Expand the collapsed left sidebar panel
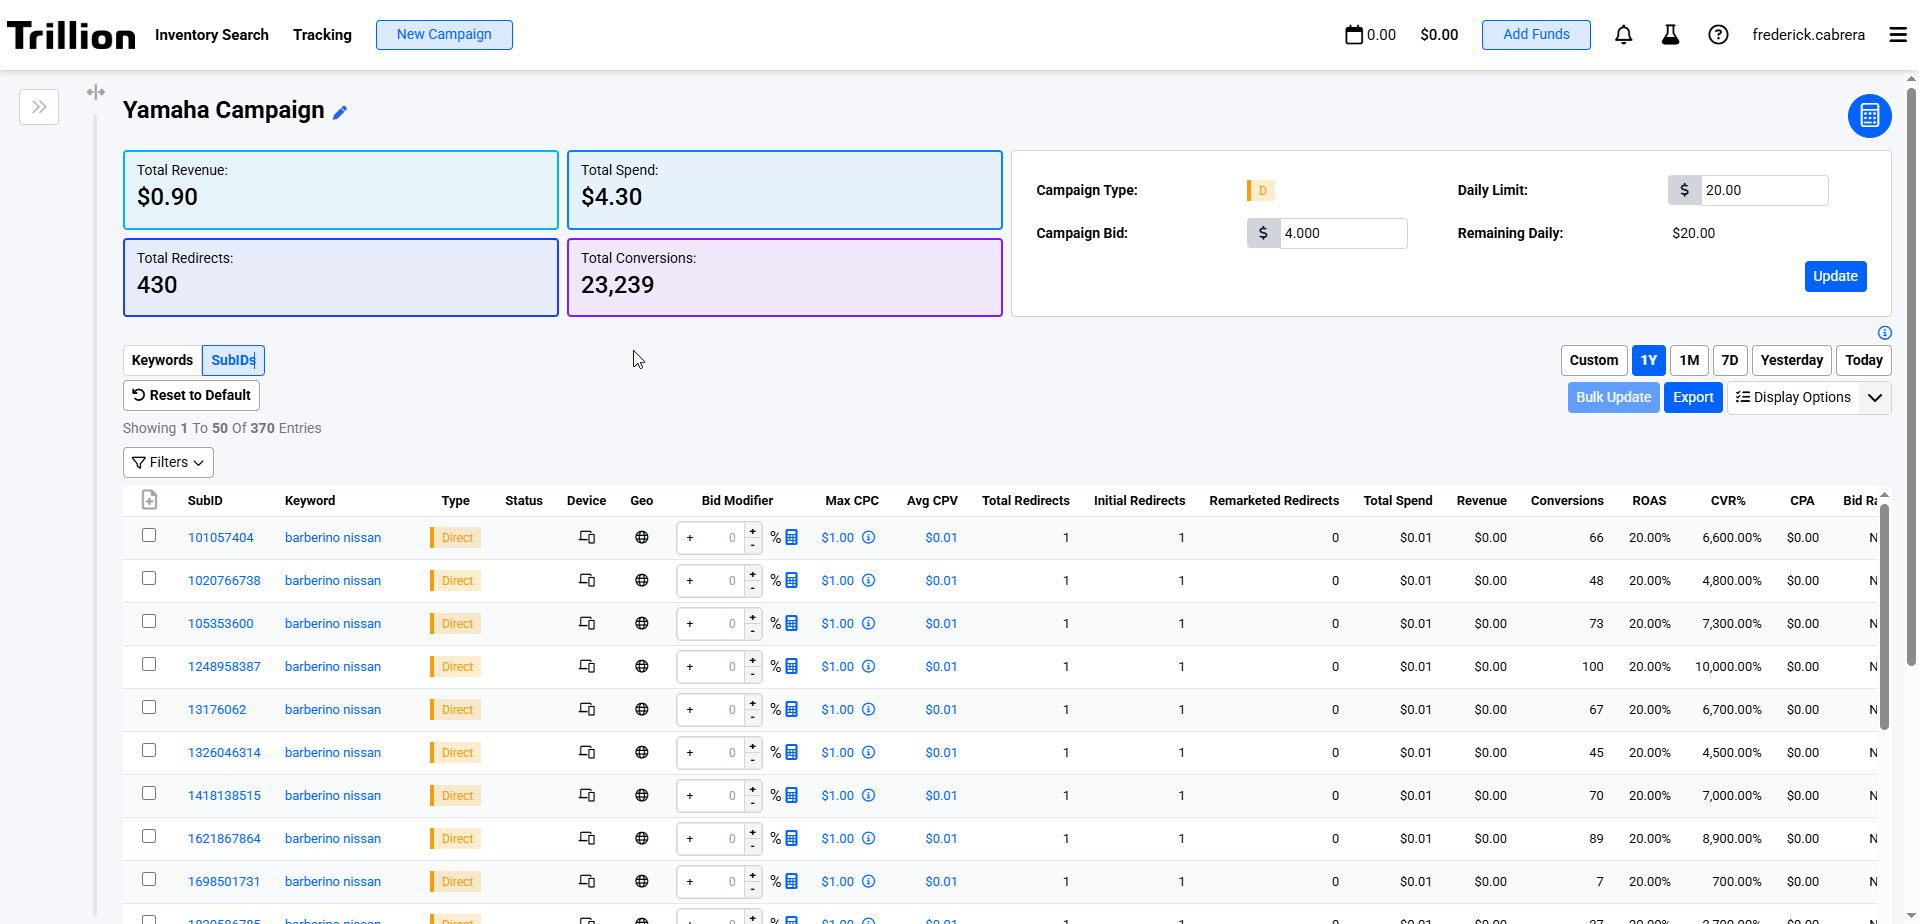 [39, 107]
